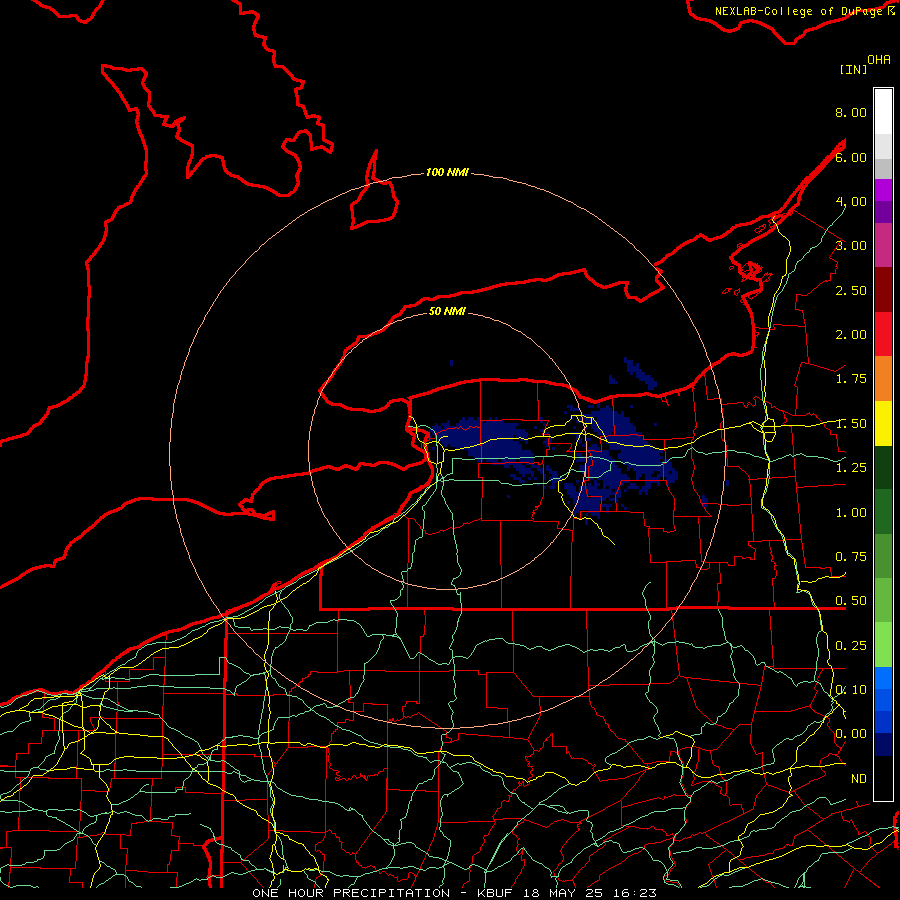900x900 pixels.
Task: Click the 2.50 legend value
Action: 851,290
